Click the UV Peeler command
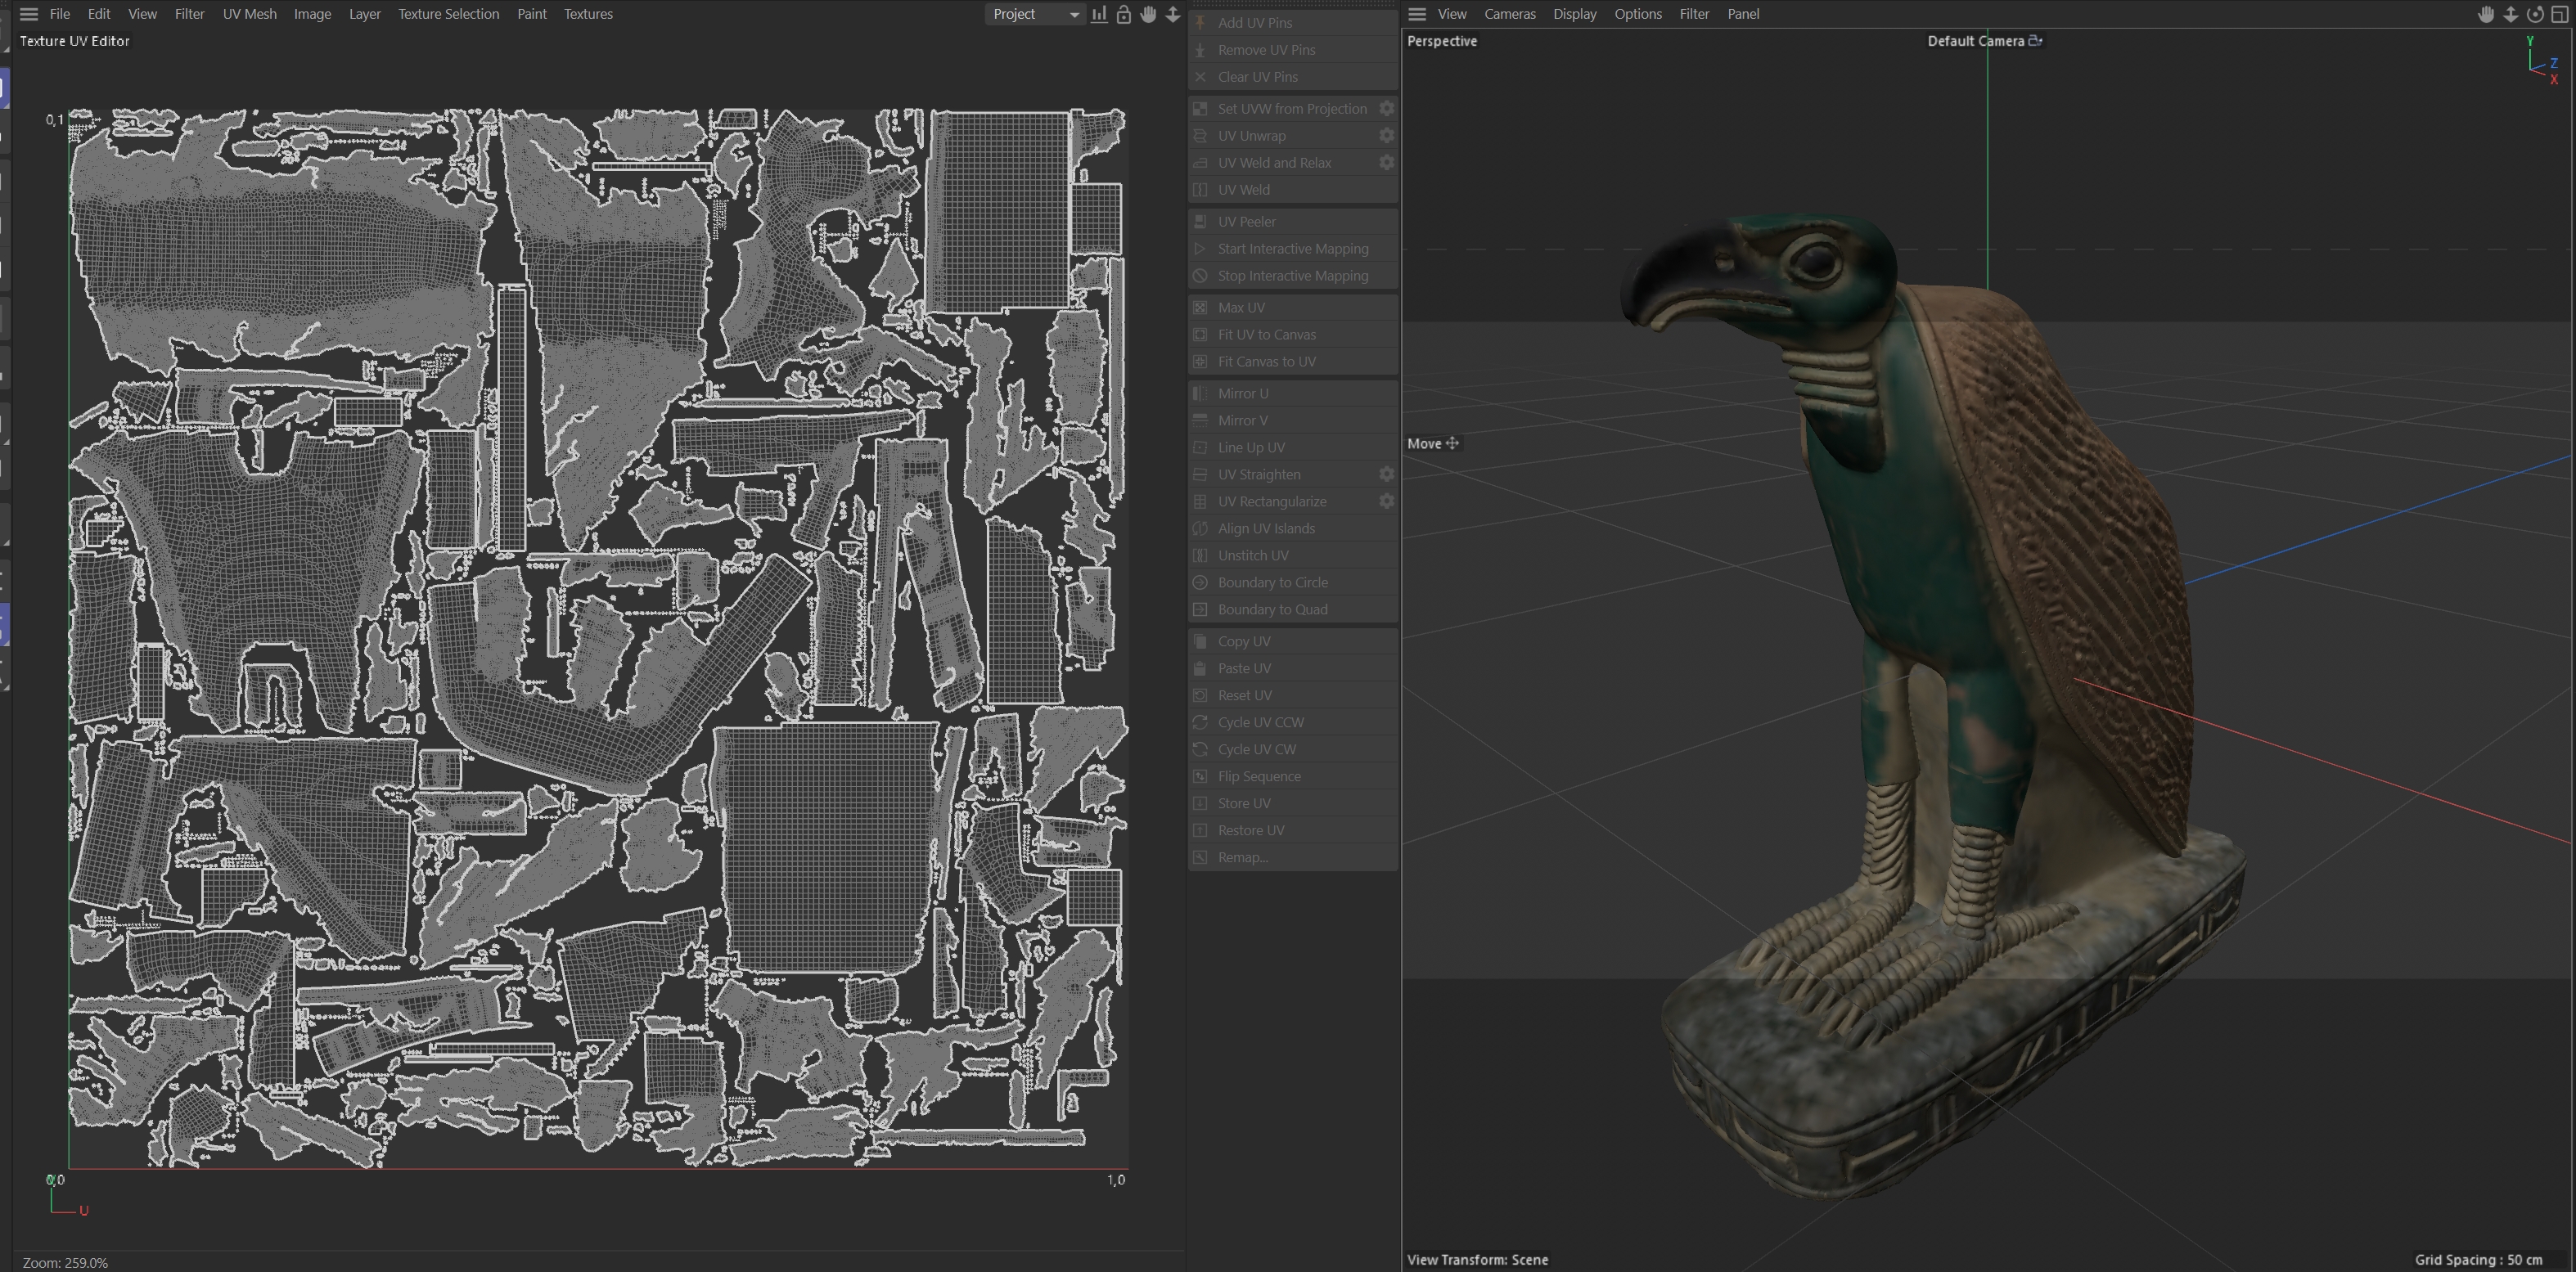 [1246, 221]
